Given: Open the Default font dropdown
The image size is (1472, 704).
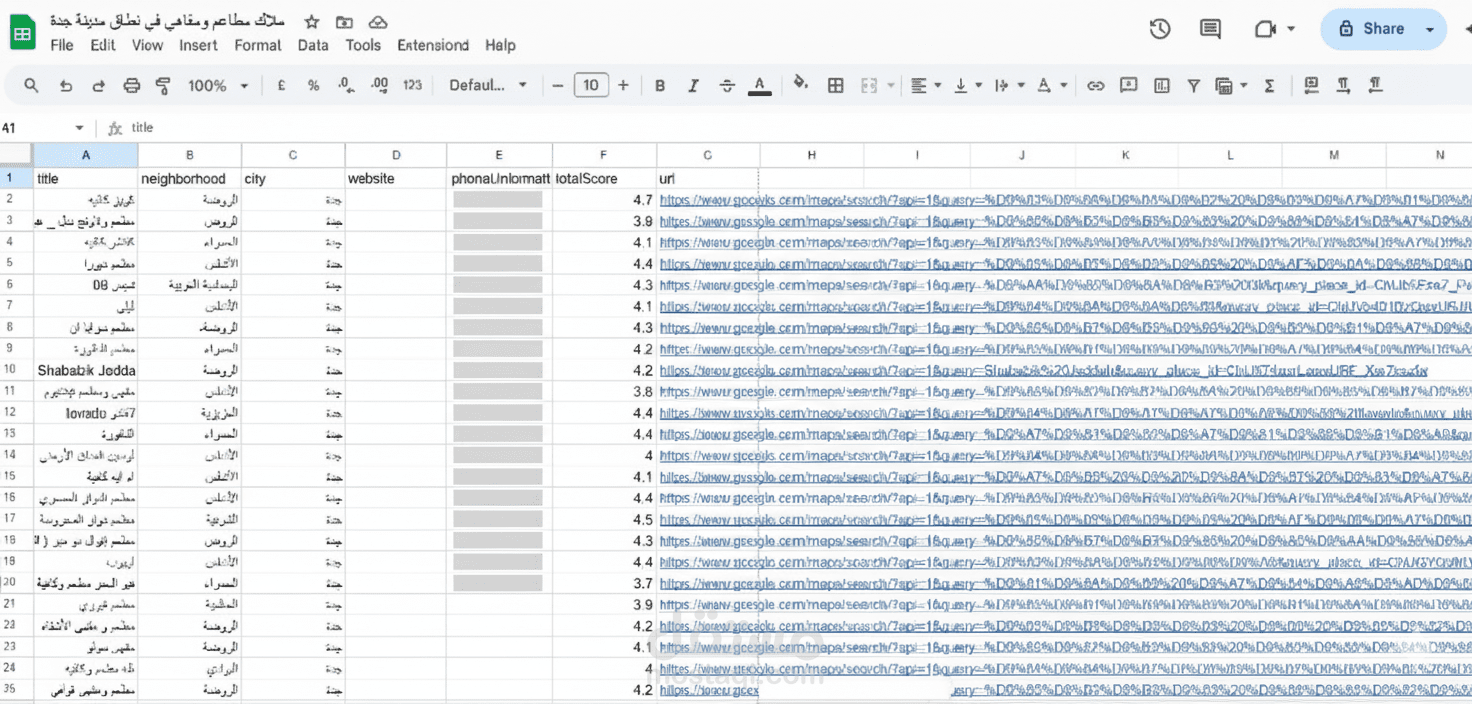Looking at the screenshot, I should pos(487,86).
